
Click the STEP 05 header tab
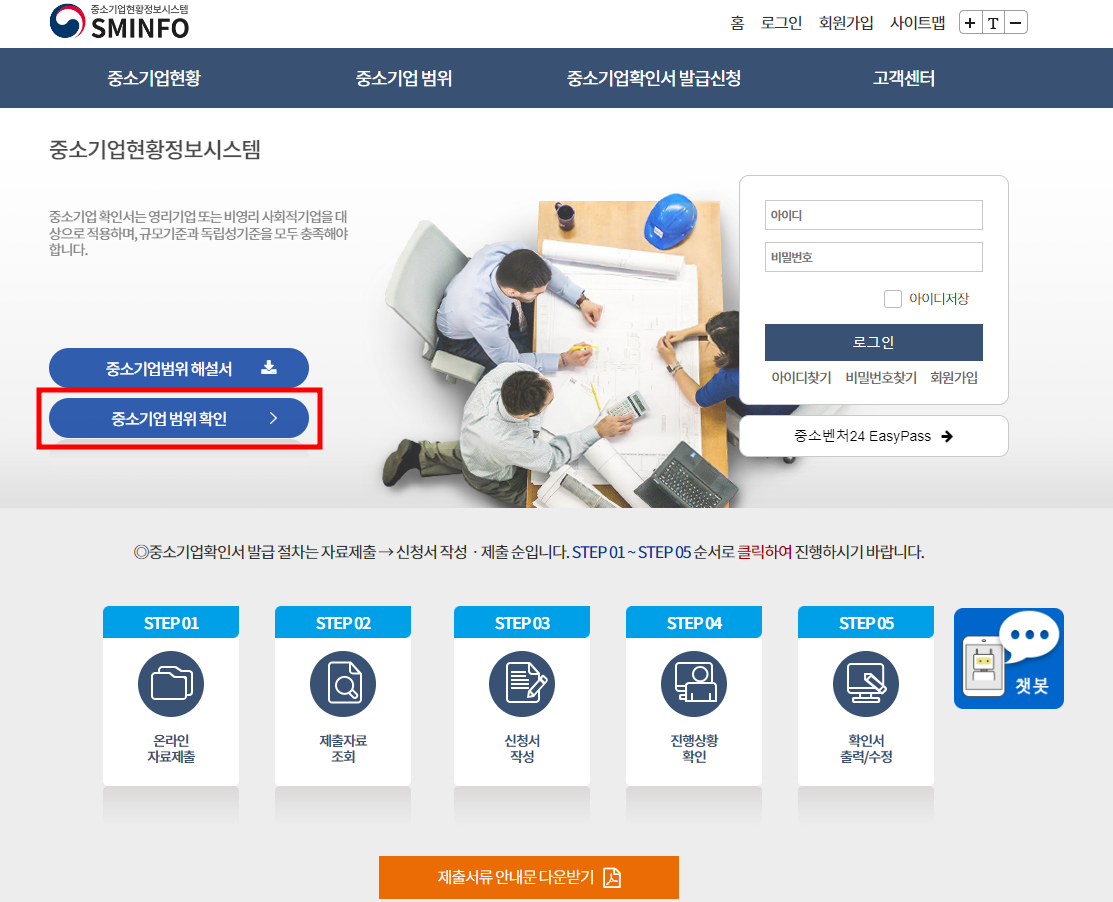pyautogui.click(x=866, y=622)
